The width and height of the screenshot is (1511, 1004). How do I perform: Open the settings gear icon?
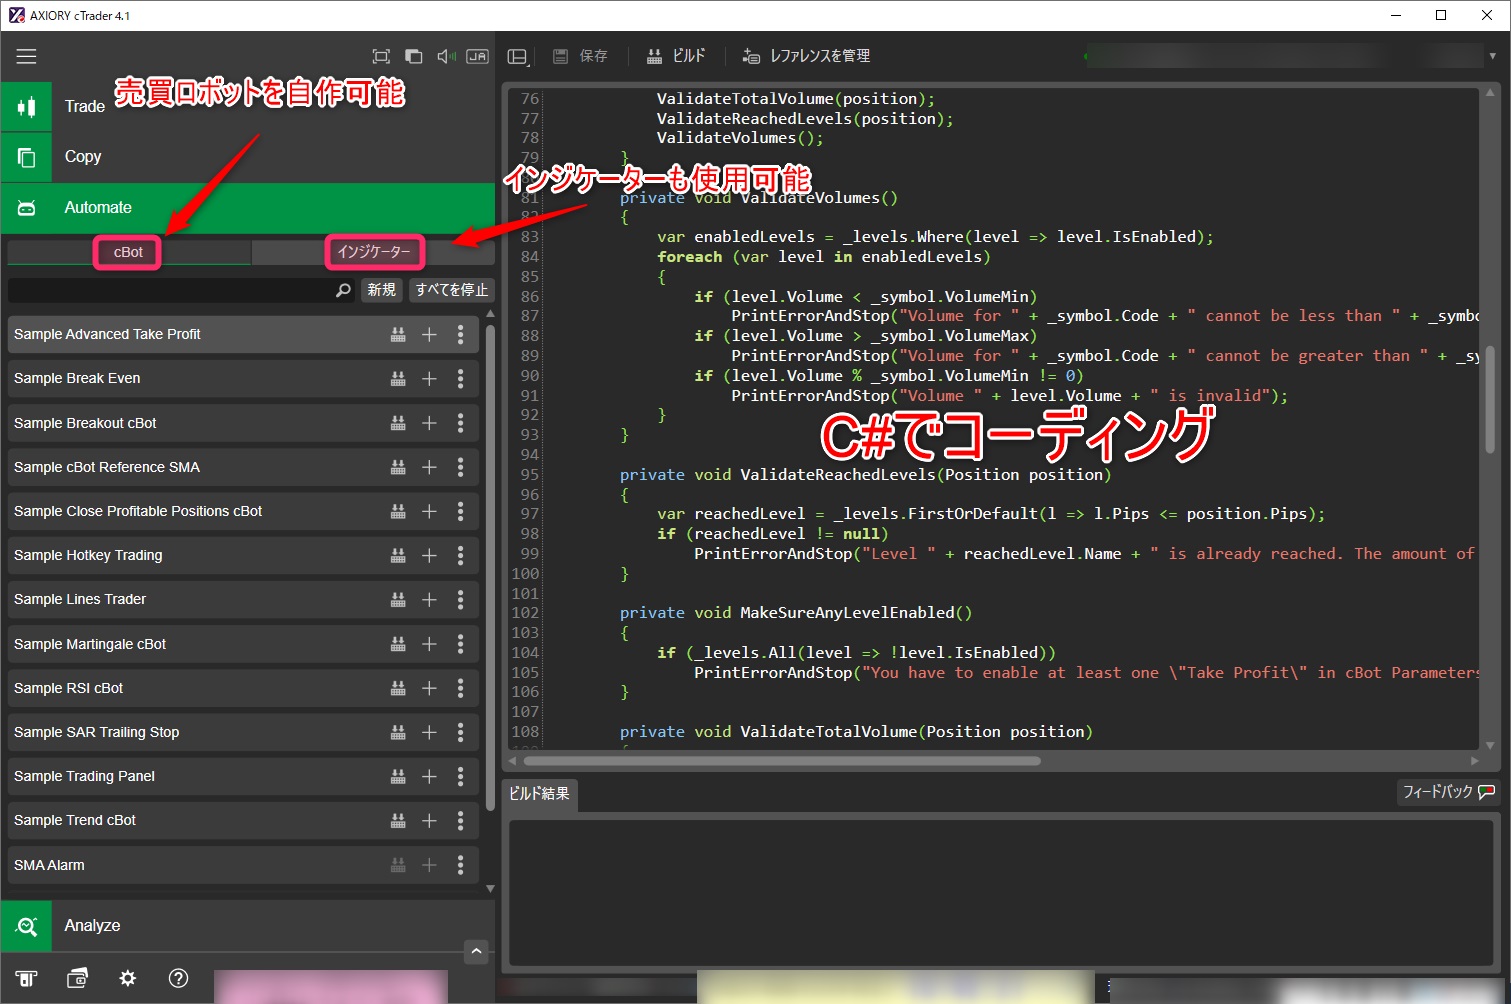coord(127,978)
